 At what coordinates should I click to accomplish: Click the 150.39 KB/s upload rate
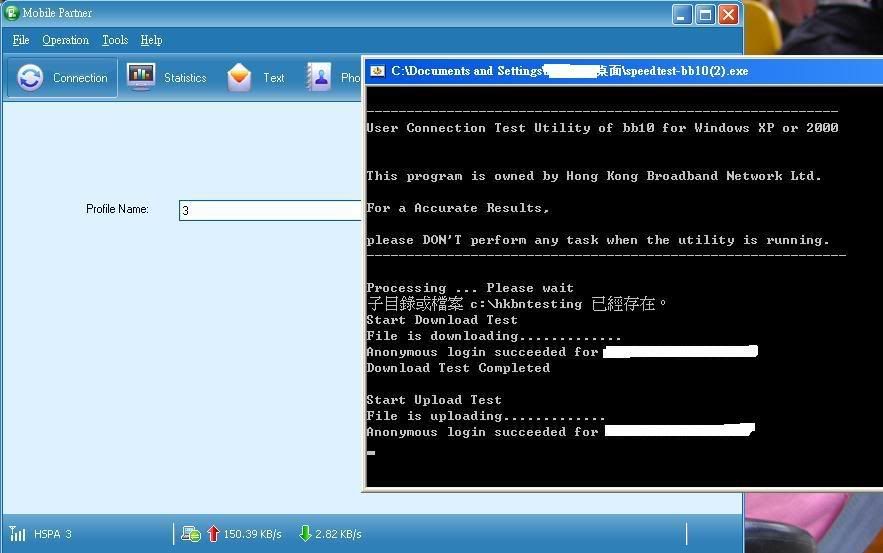tap(252, 534)
